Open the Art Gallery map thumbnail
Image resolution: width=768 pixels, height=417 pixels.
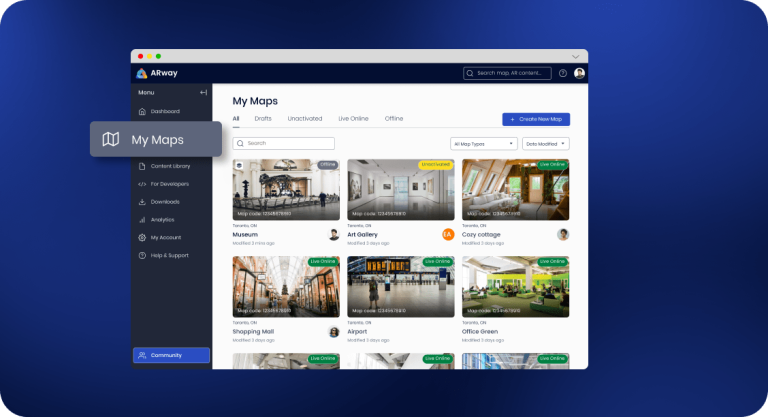(400, 190)
